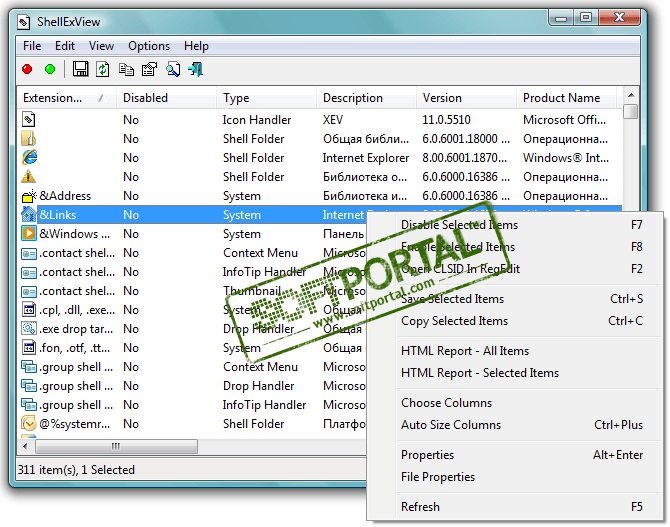Click the '&Windows ...' extension name
This screenshot has width=670, height=527.
click(74, 234)
